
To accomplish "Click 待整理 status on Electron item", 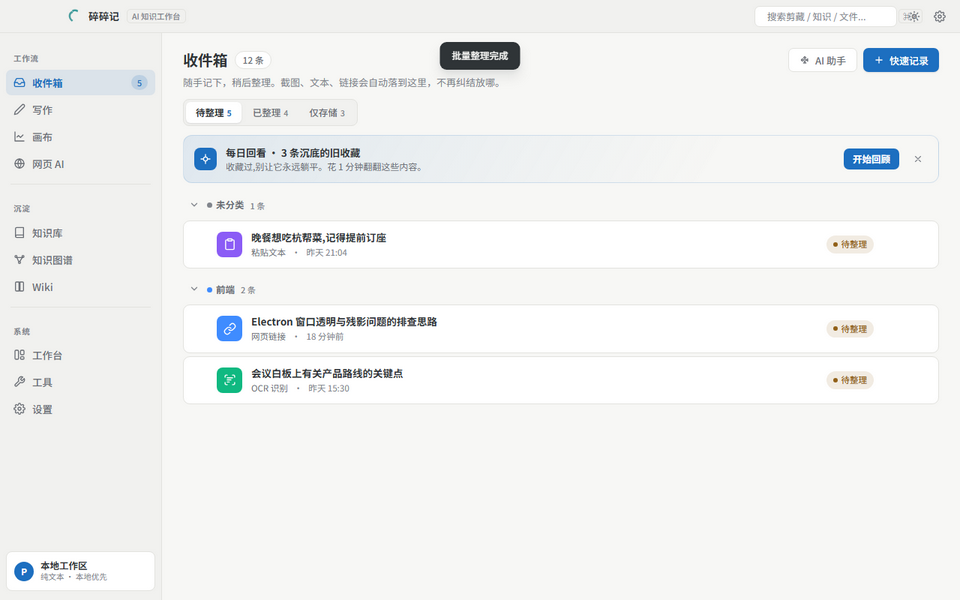I will 850,329.
